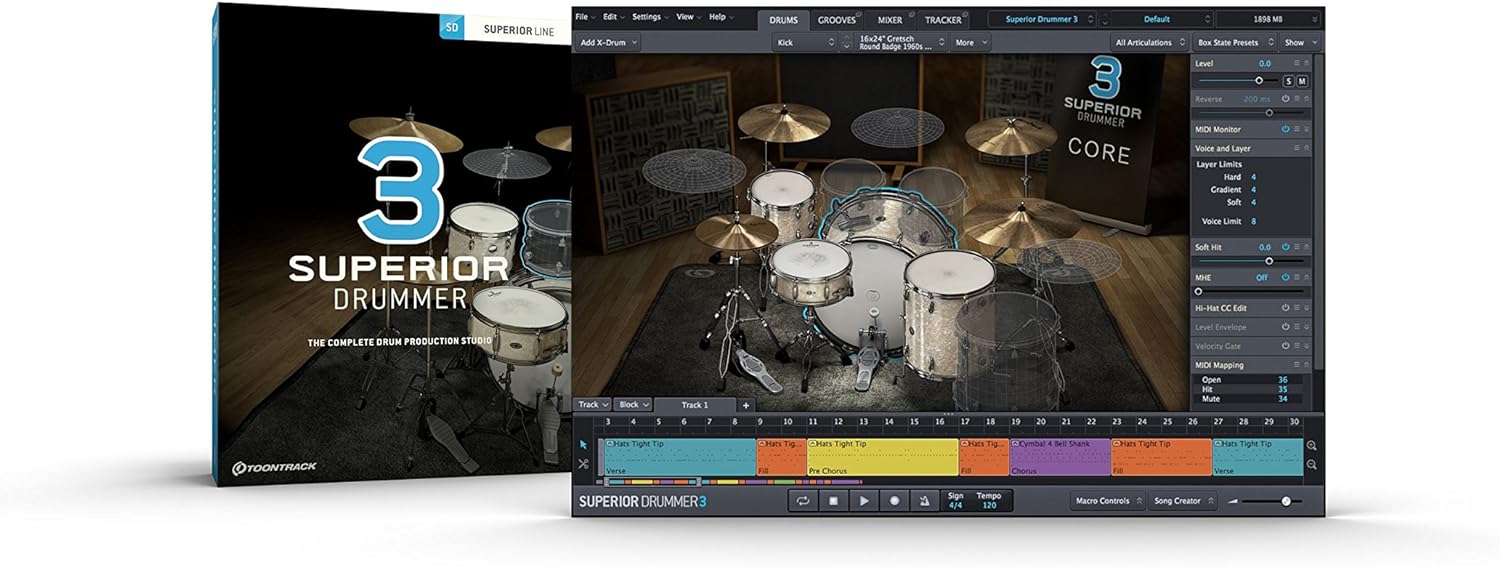Viewport: 1500px width, 567px height.
Task: Select the Track 1 tab
Action: (x=695, y=405)
